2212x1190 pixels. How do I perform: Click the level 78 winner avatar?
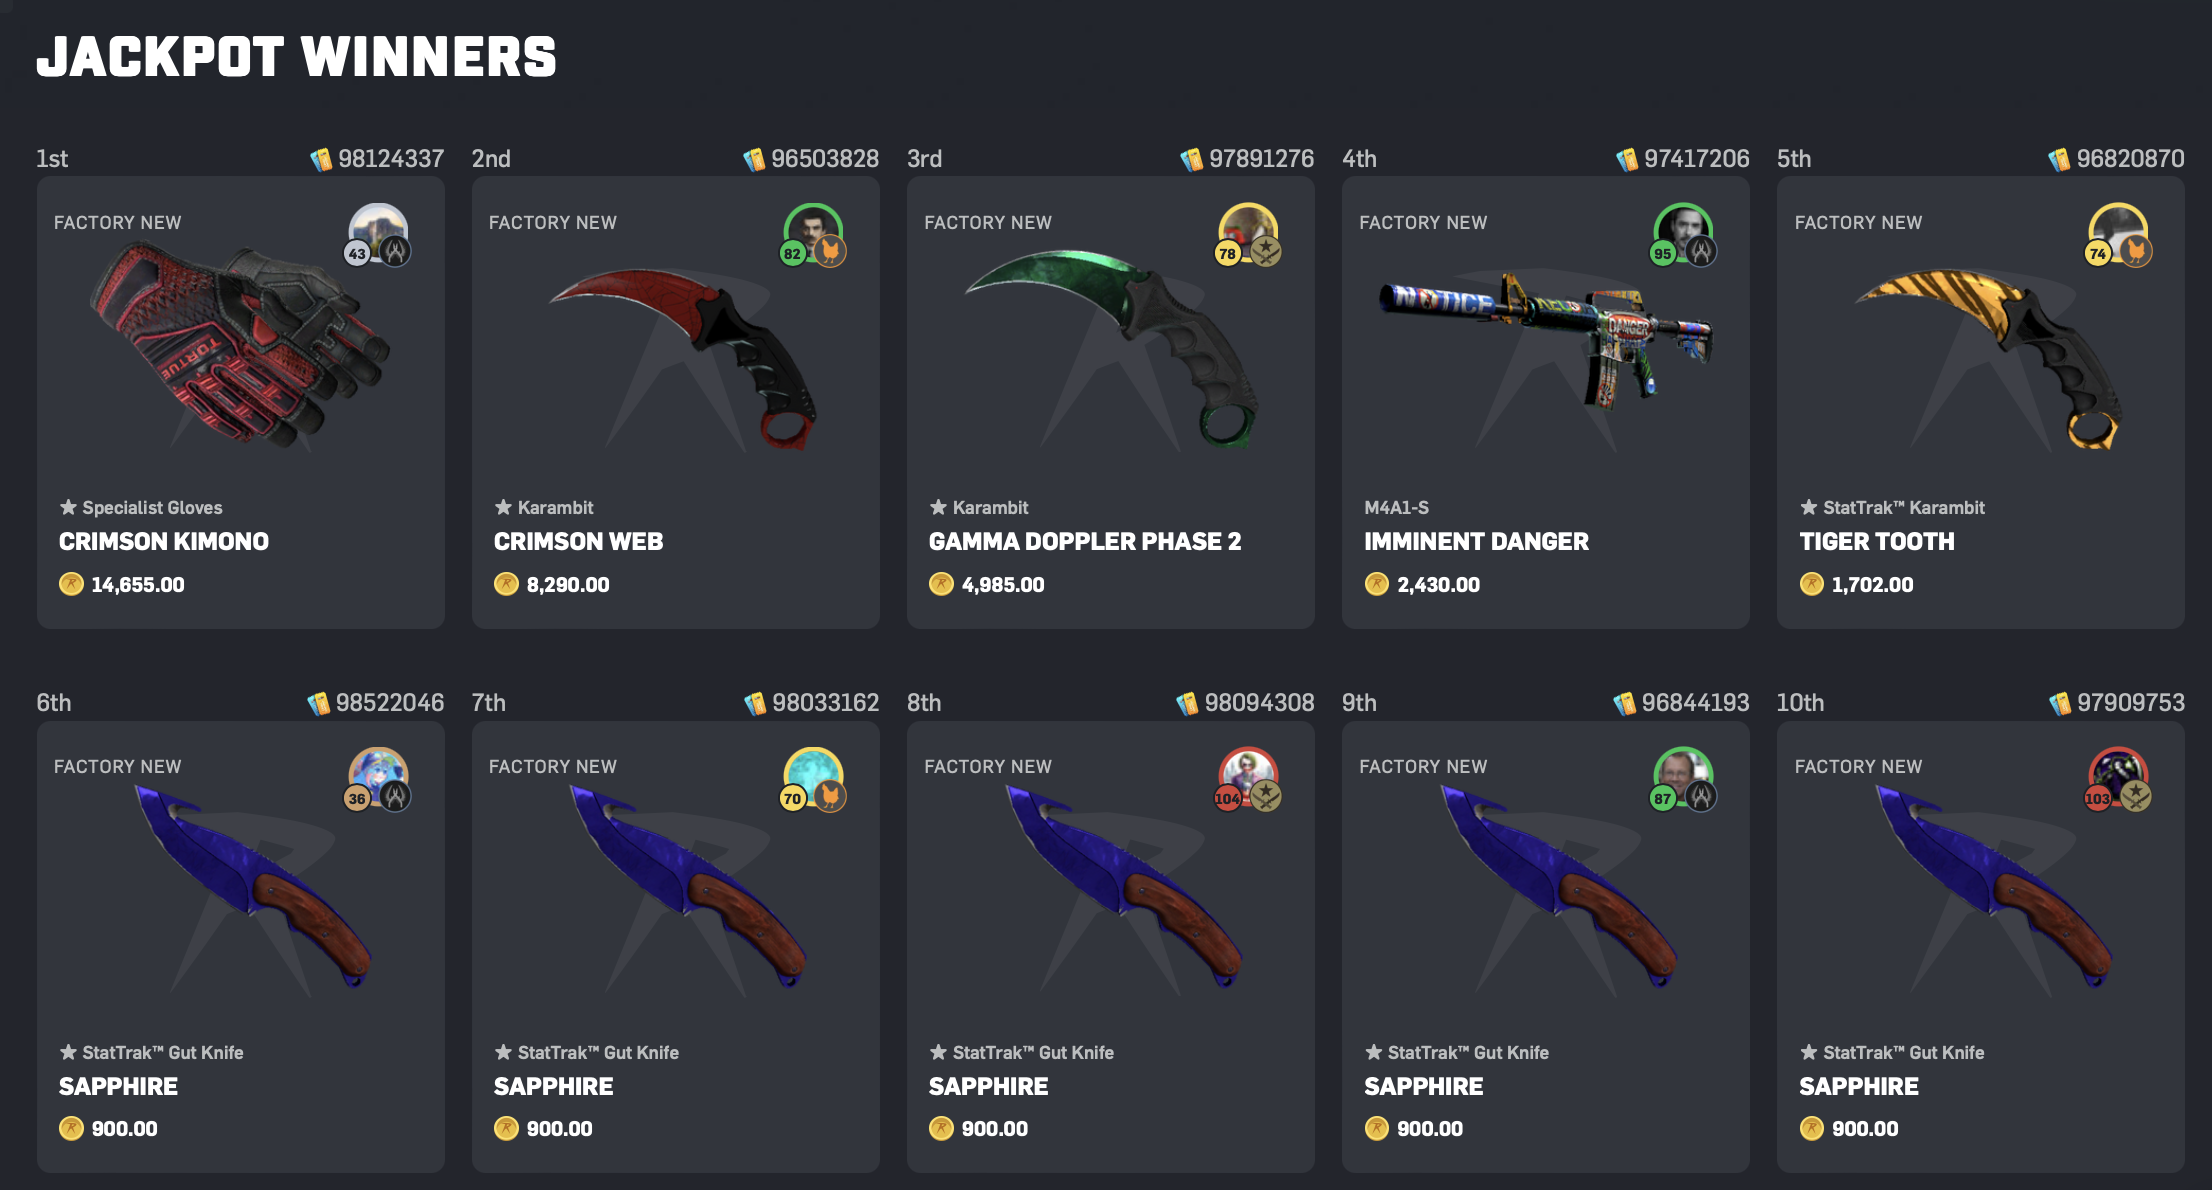(x=1248, y=232)
